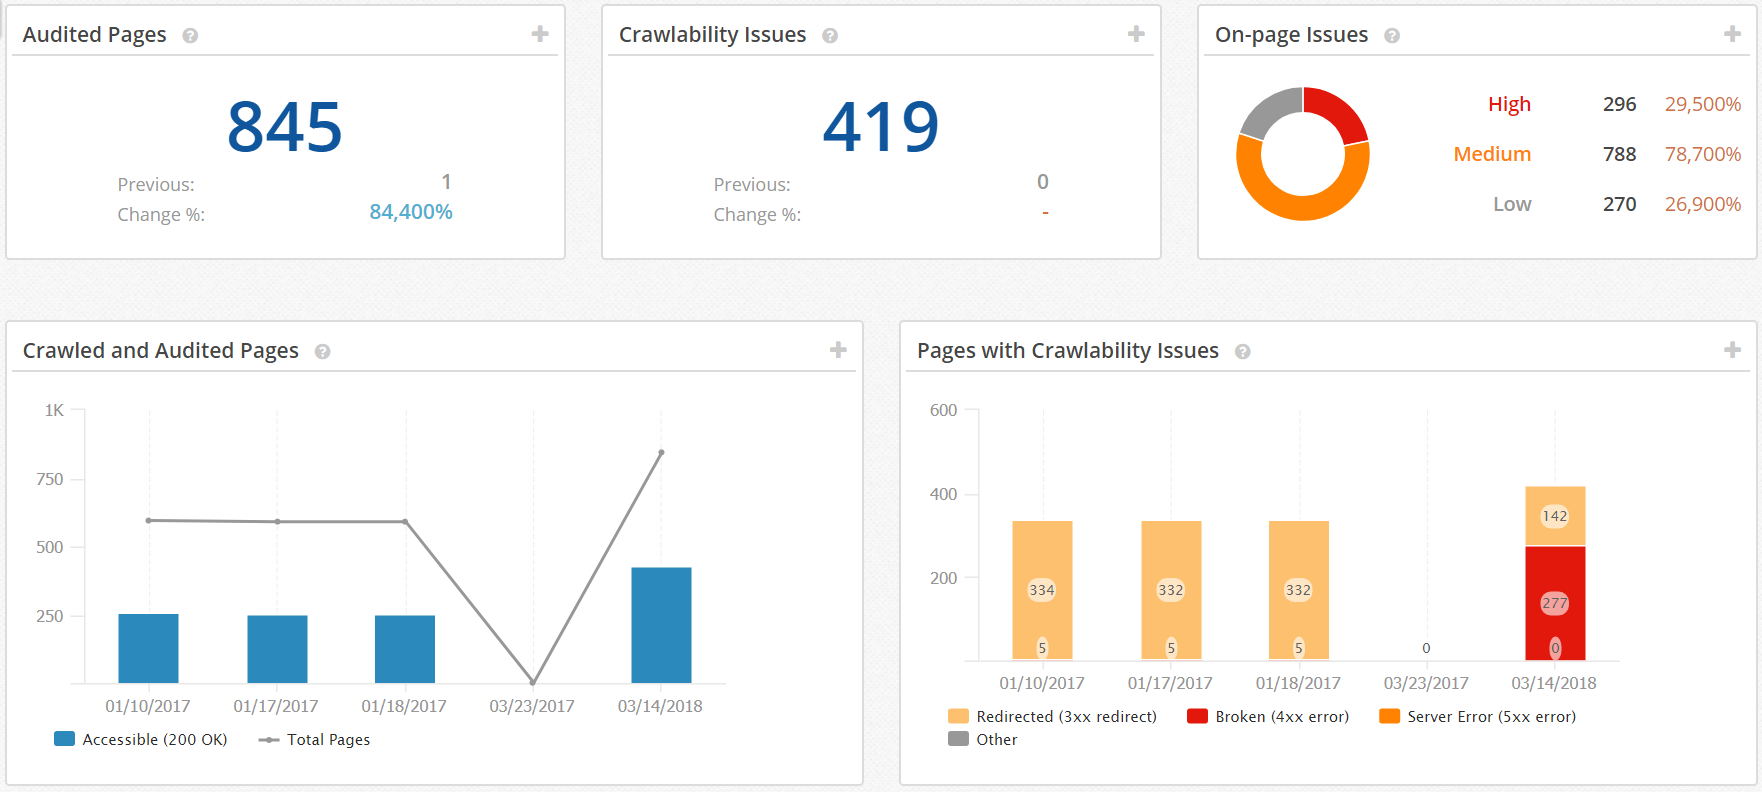
Task: Click the Medium issues label
Action: point(1492,154)
